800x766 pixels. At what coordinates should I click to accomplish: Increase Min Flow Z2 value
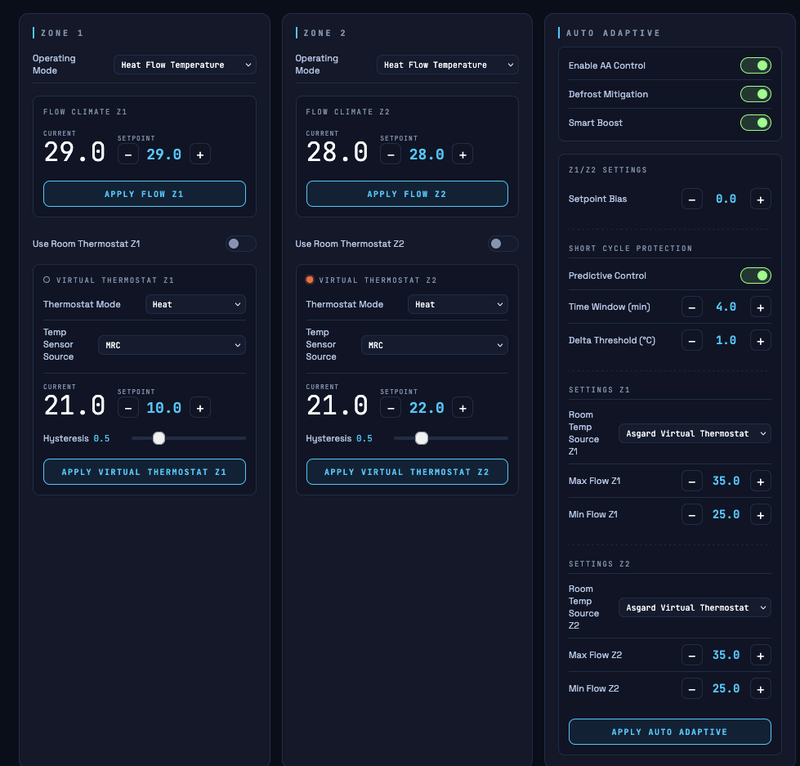coord(760,689)
